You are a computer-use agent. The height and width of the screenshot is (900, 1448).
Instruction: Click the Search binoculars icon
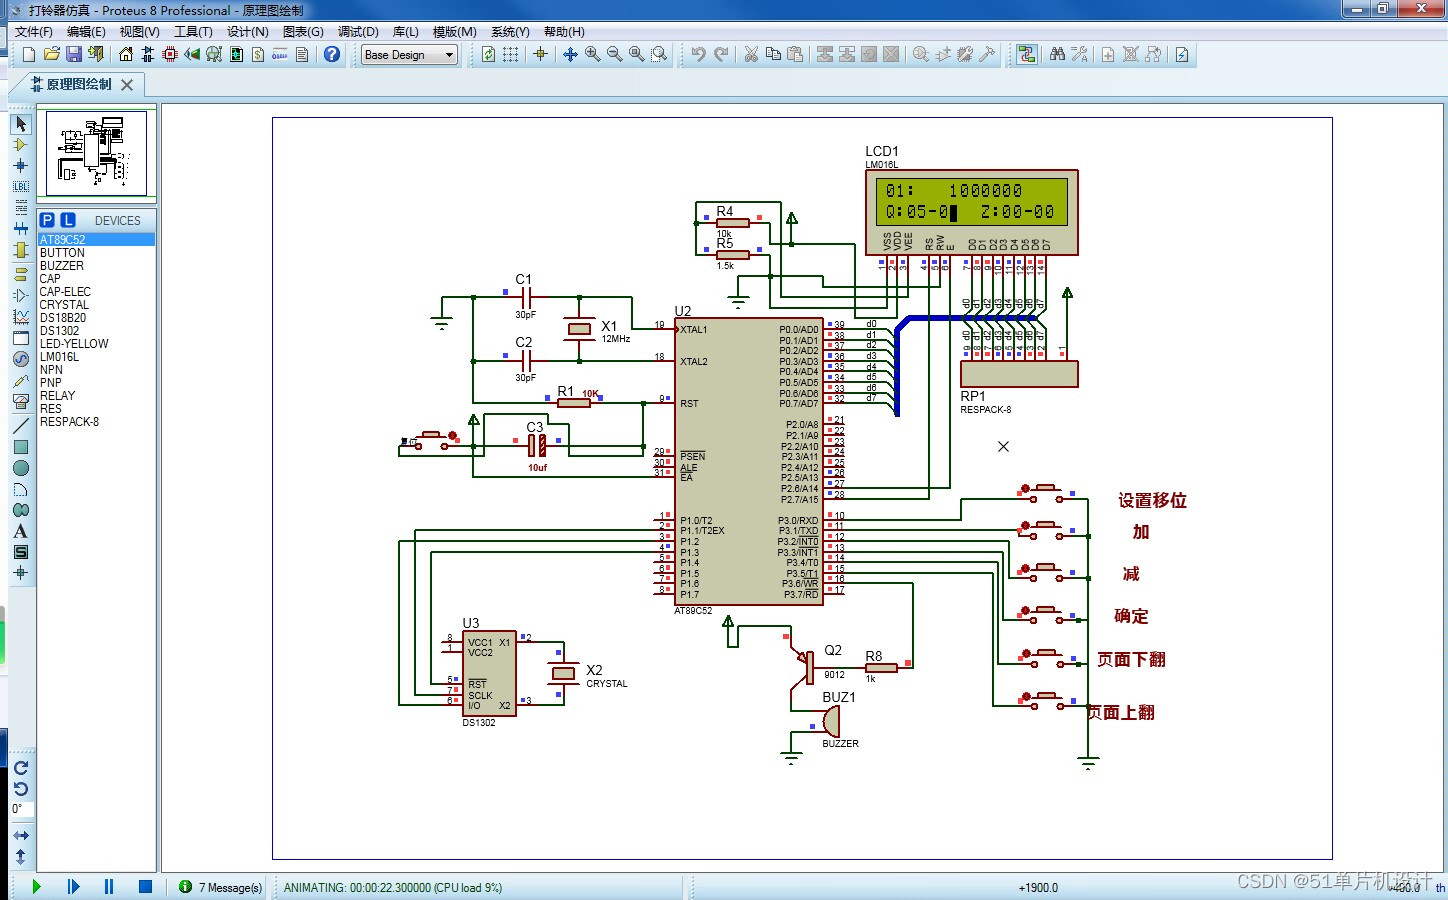pos(1057,54)
